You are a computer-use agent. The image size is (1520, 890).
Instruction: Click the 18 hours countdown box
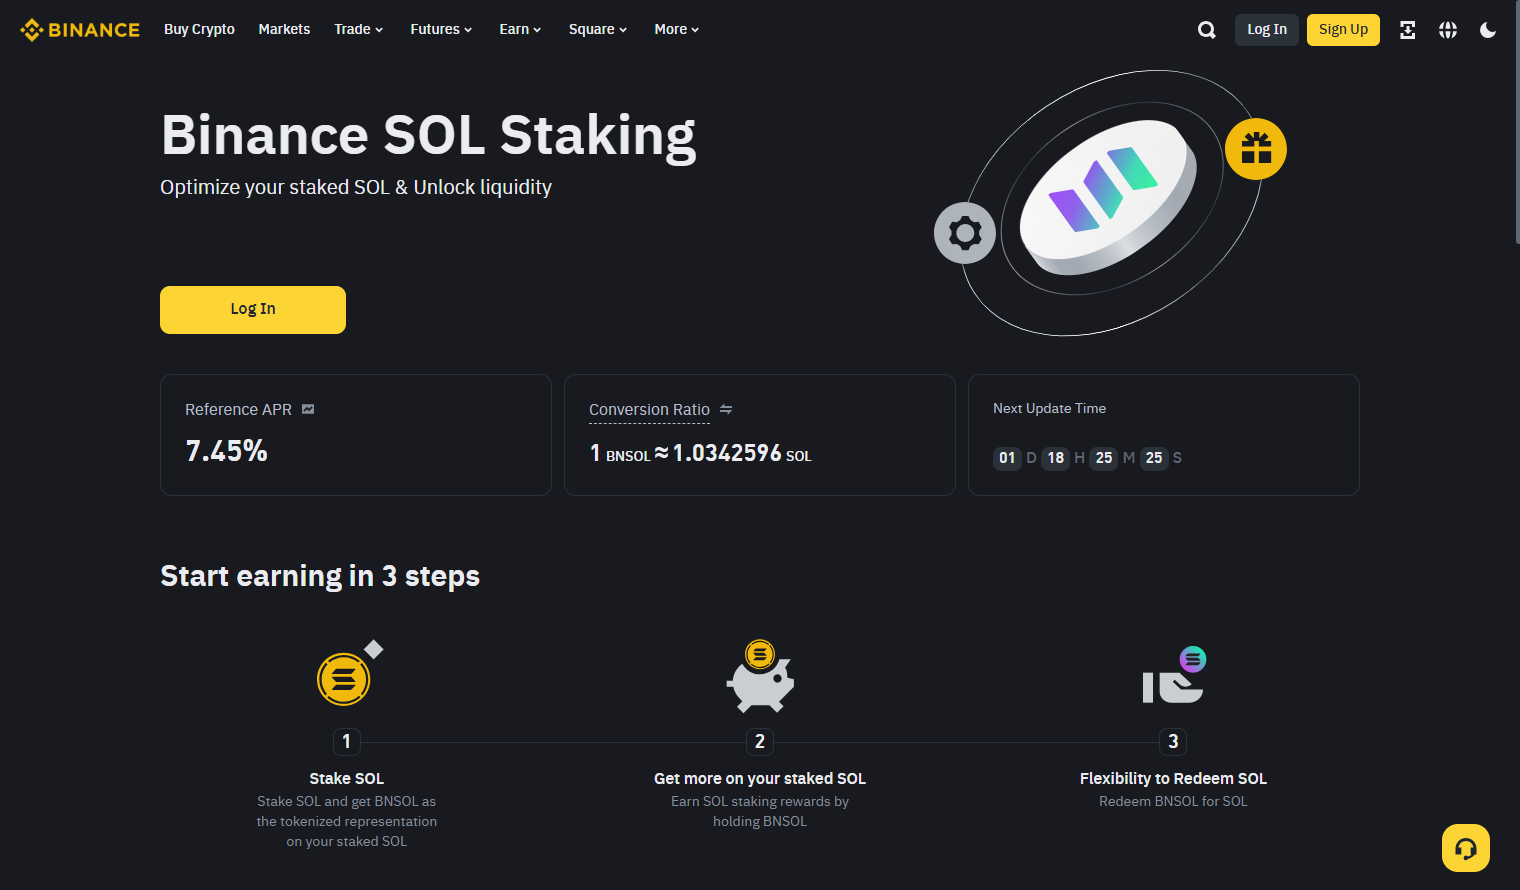pyautogui.click(x=1056, y=458)
